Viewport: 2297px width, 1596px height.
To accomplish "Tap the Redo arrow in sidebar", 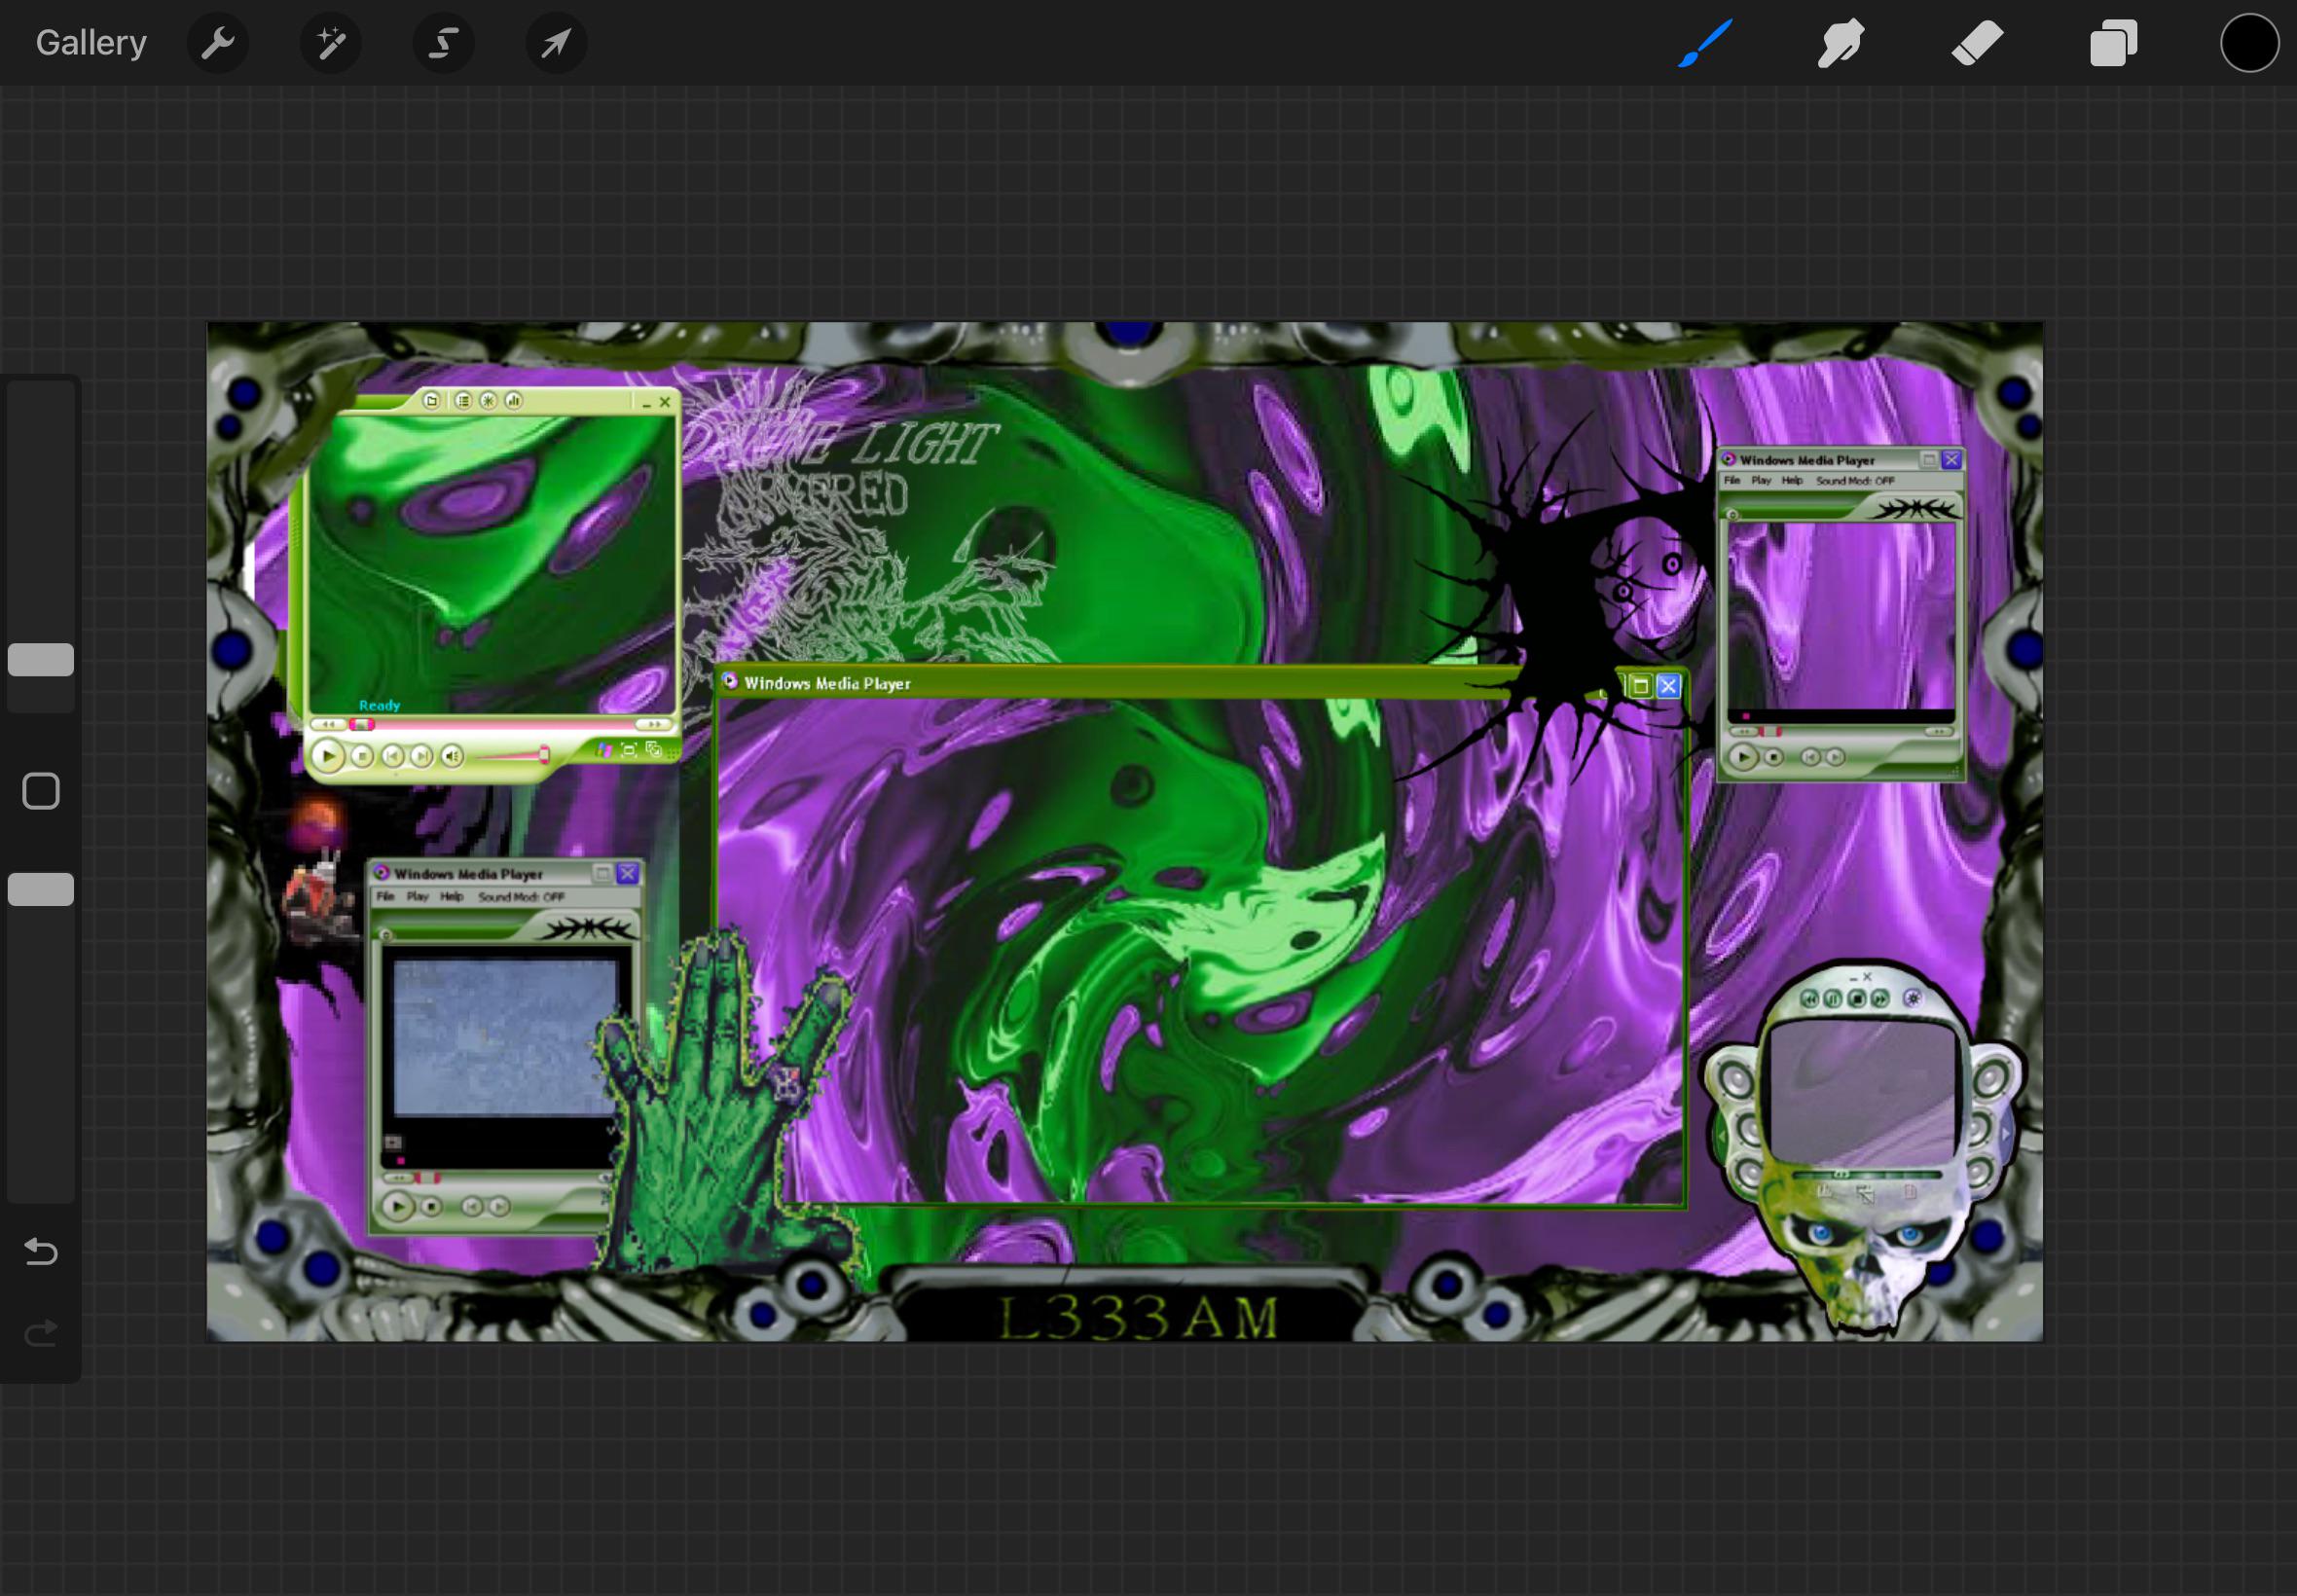I will point(40,1332).
